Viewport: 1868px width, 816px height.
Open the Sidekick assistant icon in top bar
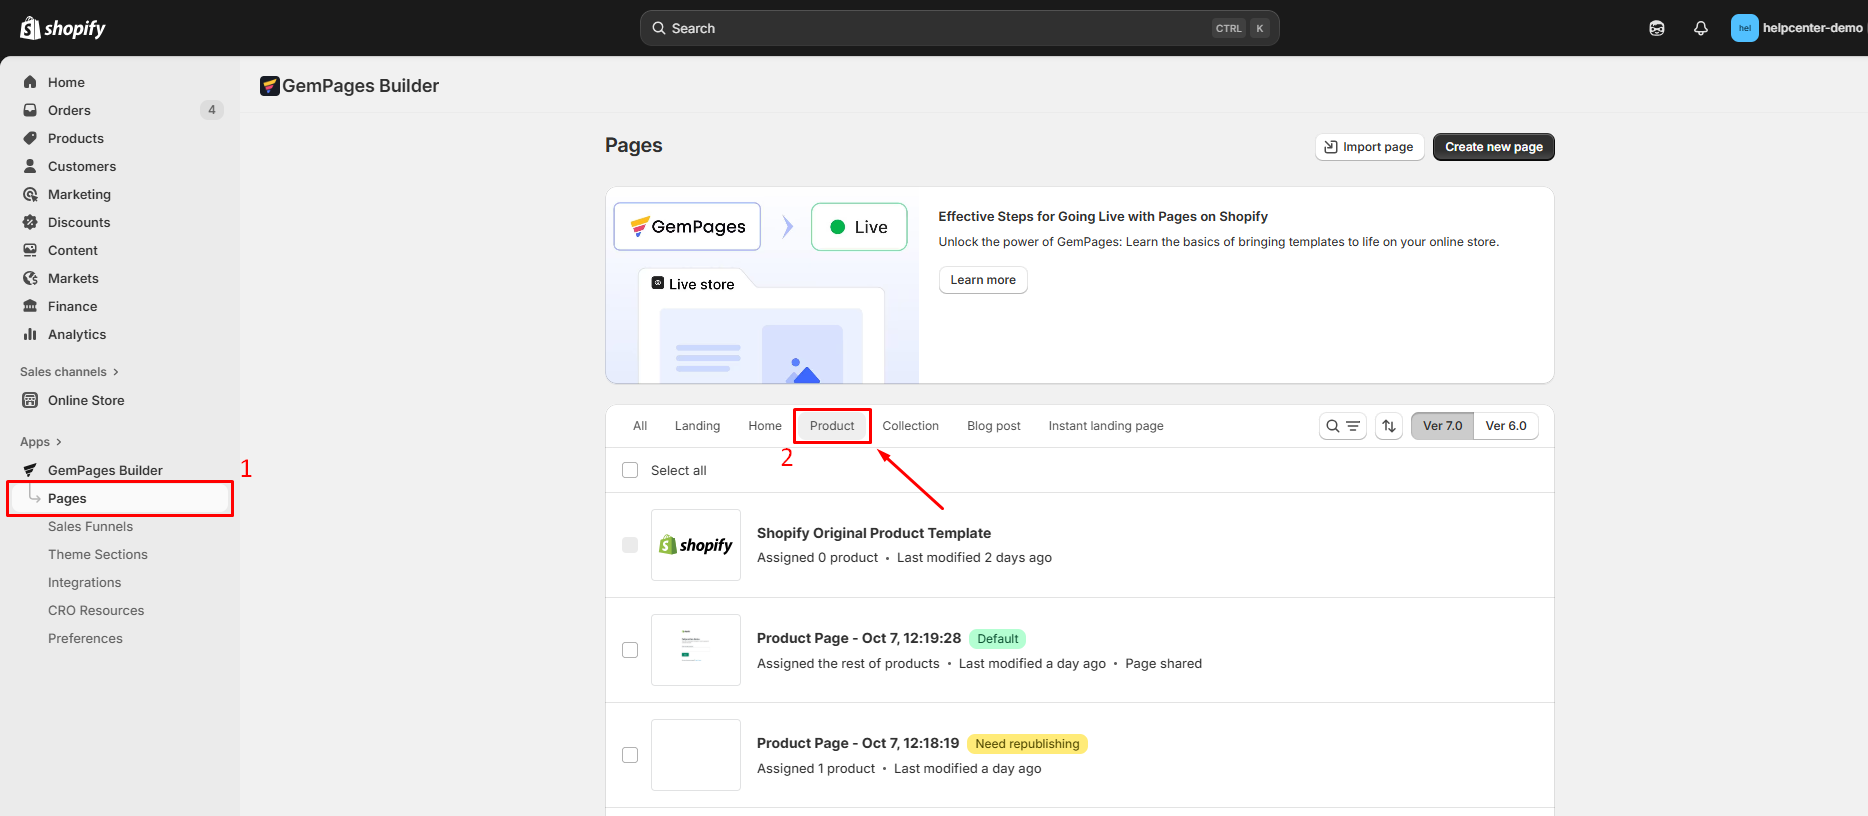[1656, 28]
